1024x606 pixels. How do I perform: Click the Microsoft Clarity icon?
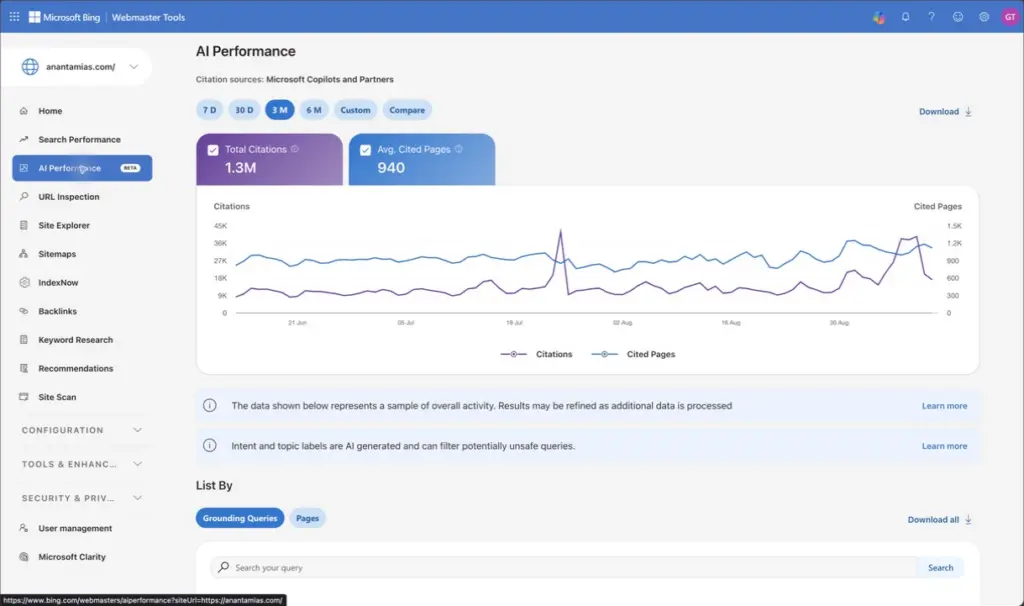24,556
